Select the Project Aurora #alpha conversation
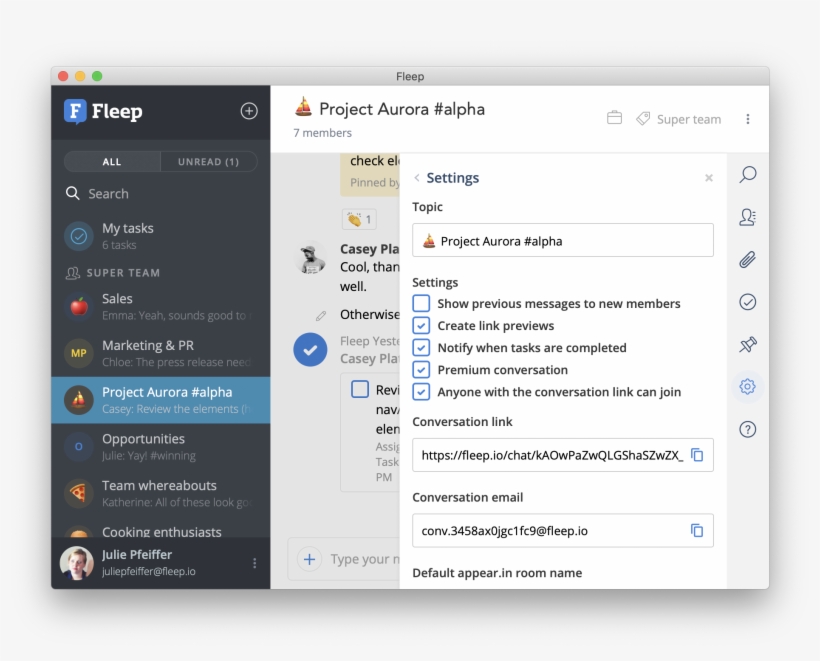Screen dimensions: 820x661 tap(161, 400)
